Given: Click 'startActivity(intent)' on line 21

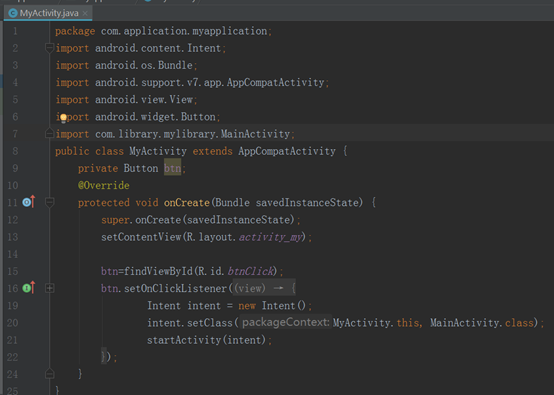Looking at the screenshot, I should (x=207, y=340).
